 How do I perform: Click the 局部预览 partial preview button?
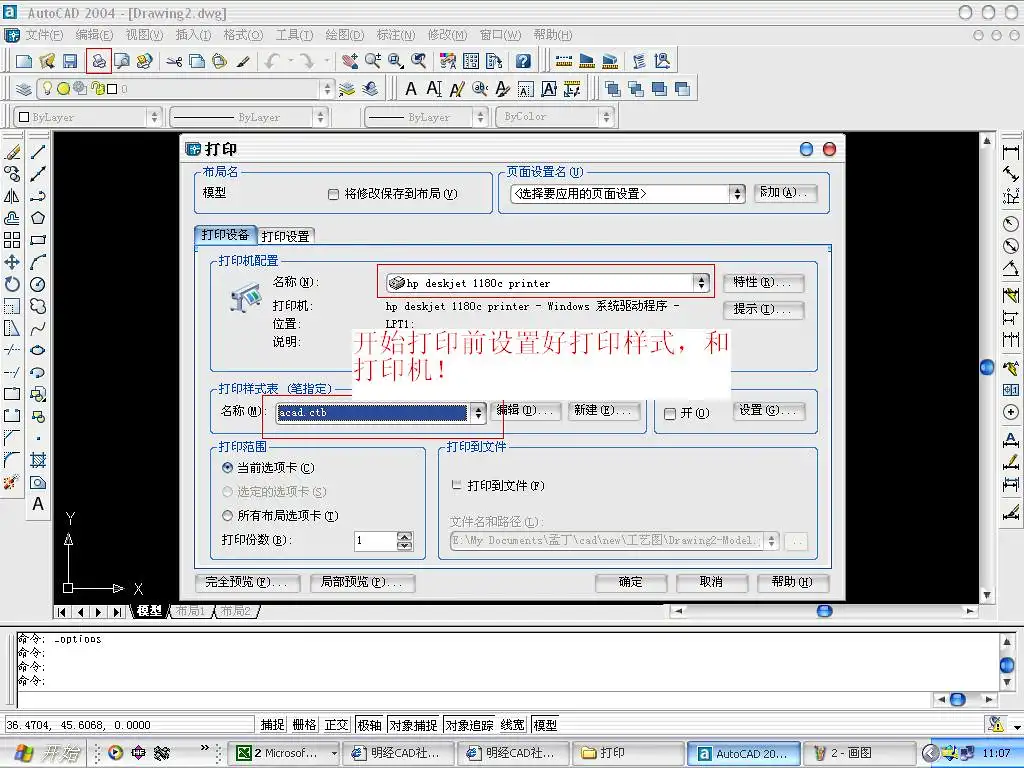click(x=361, y=582)
